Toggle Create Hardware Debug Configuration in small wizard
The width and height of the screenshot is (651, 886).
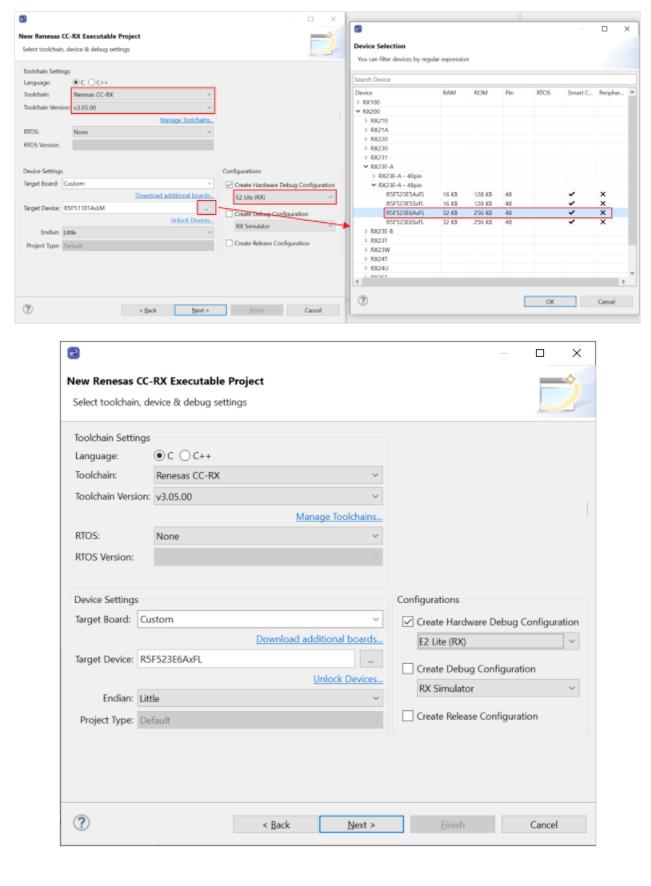229,185
